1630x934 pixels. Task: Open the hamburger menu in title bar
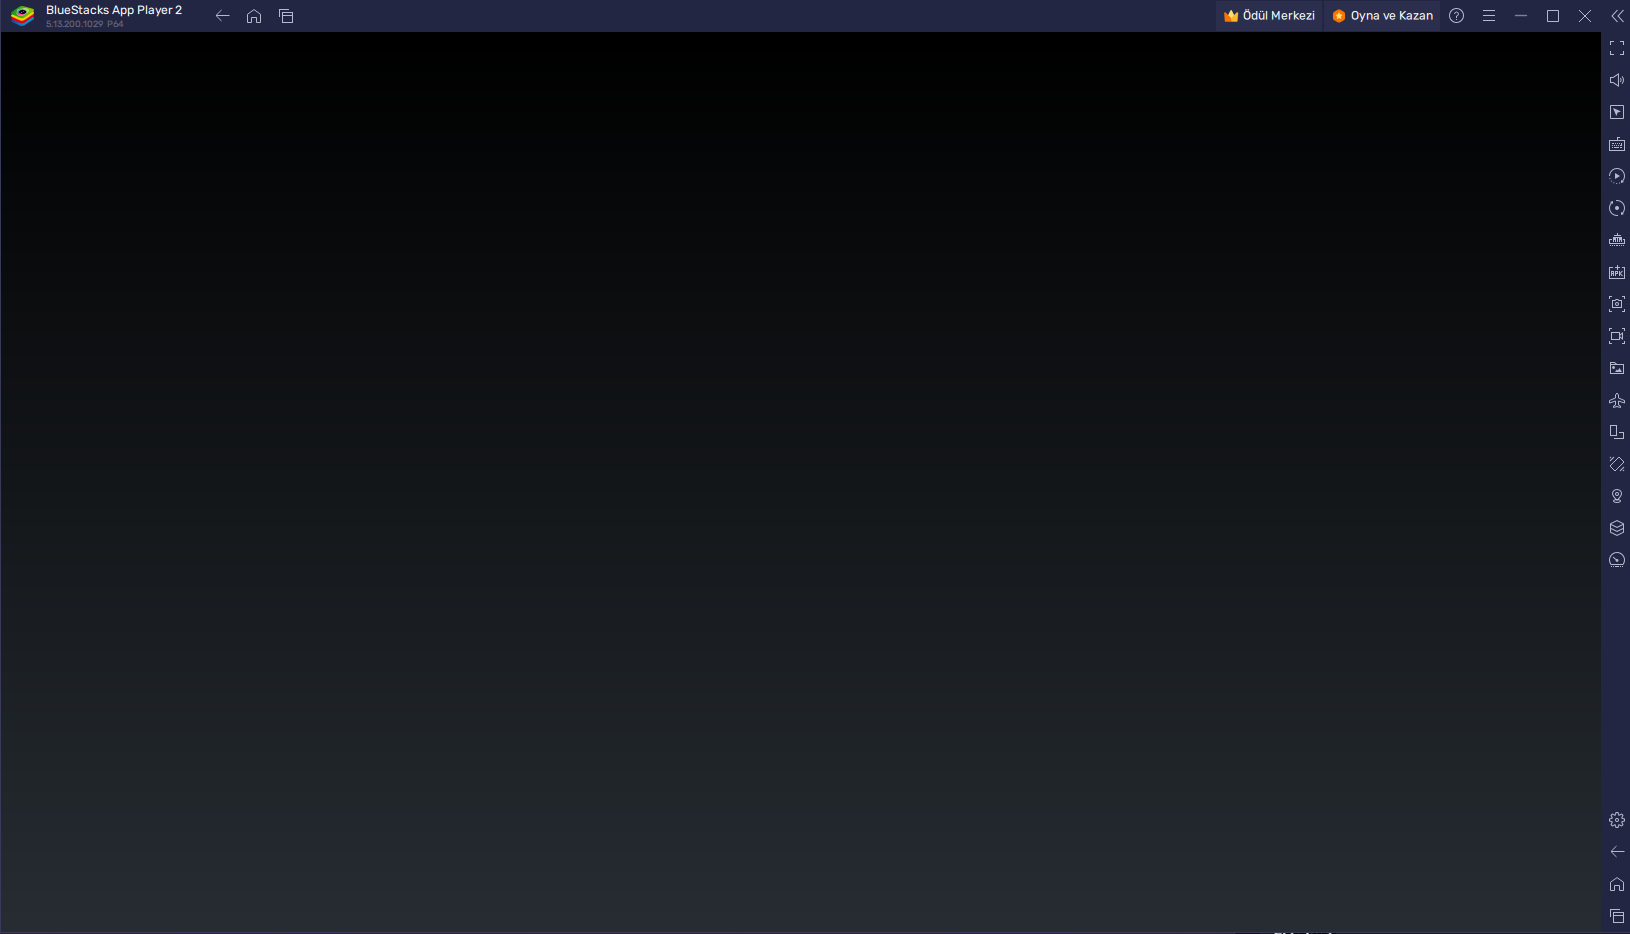click(1489, 16)
